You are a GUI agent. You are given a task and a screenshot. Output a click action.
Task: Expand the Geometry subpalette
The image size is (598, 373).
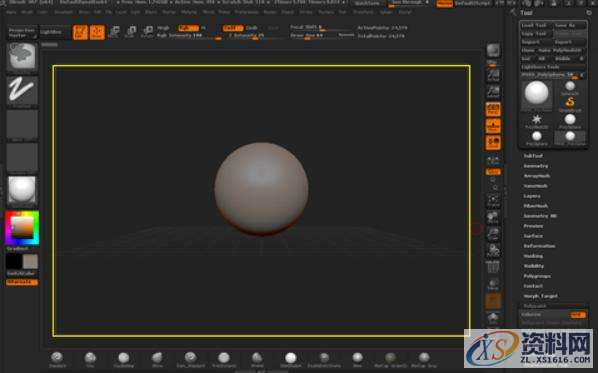click(x=536, y=166)
